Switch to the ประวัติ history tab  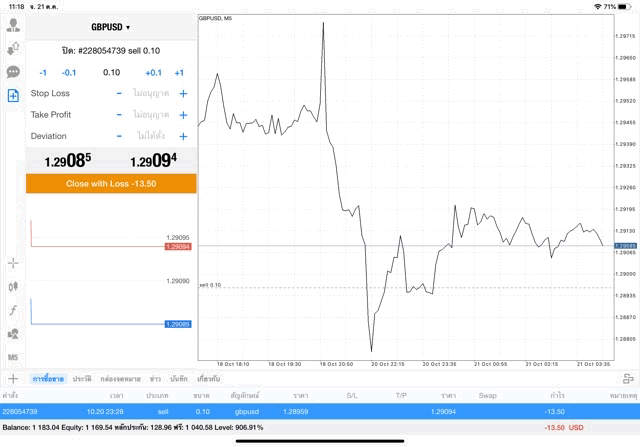(x=82, y=379)
